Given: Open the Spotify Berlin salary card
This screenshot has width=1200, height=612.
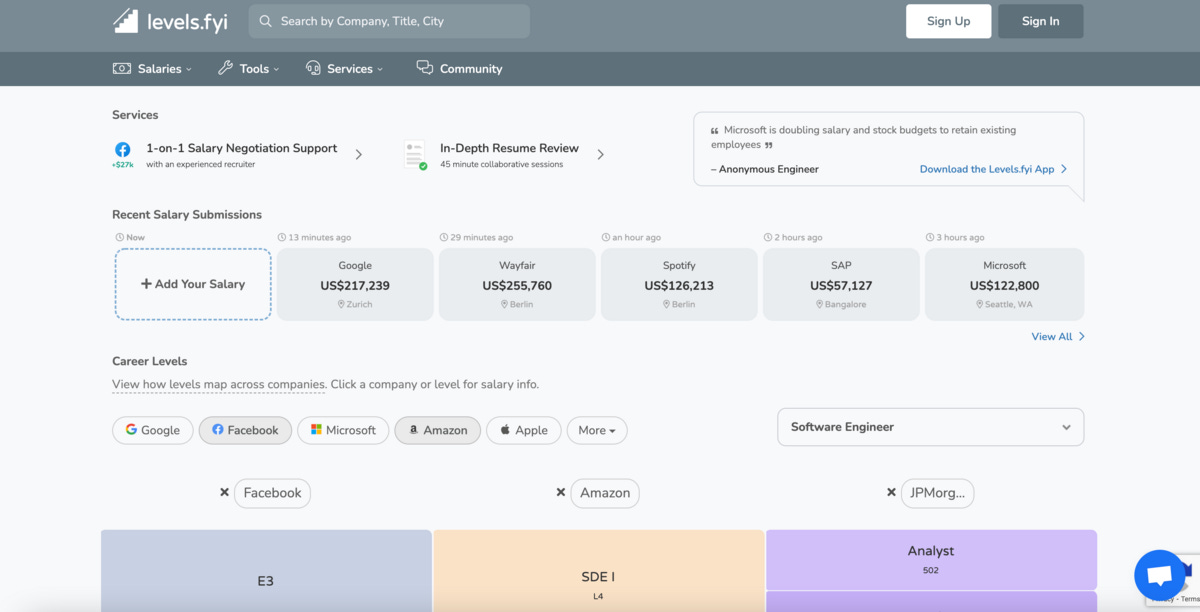Looking at the screenshot, I should click(x=679, y=284).
